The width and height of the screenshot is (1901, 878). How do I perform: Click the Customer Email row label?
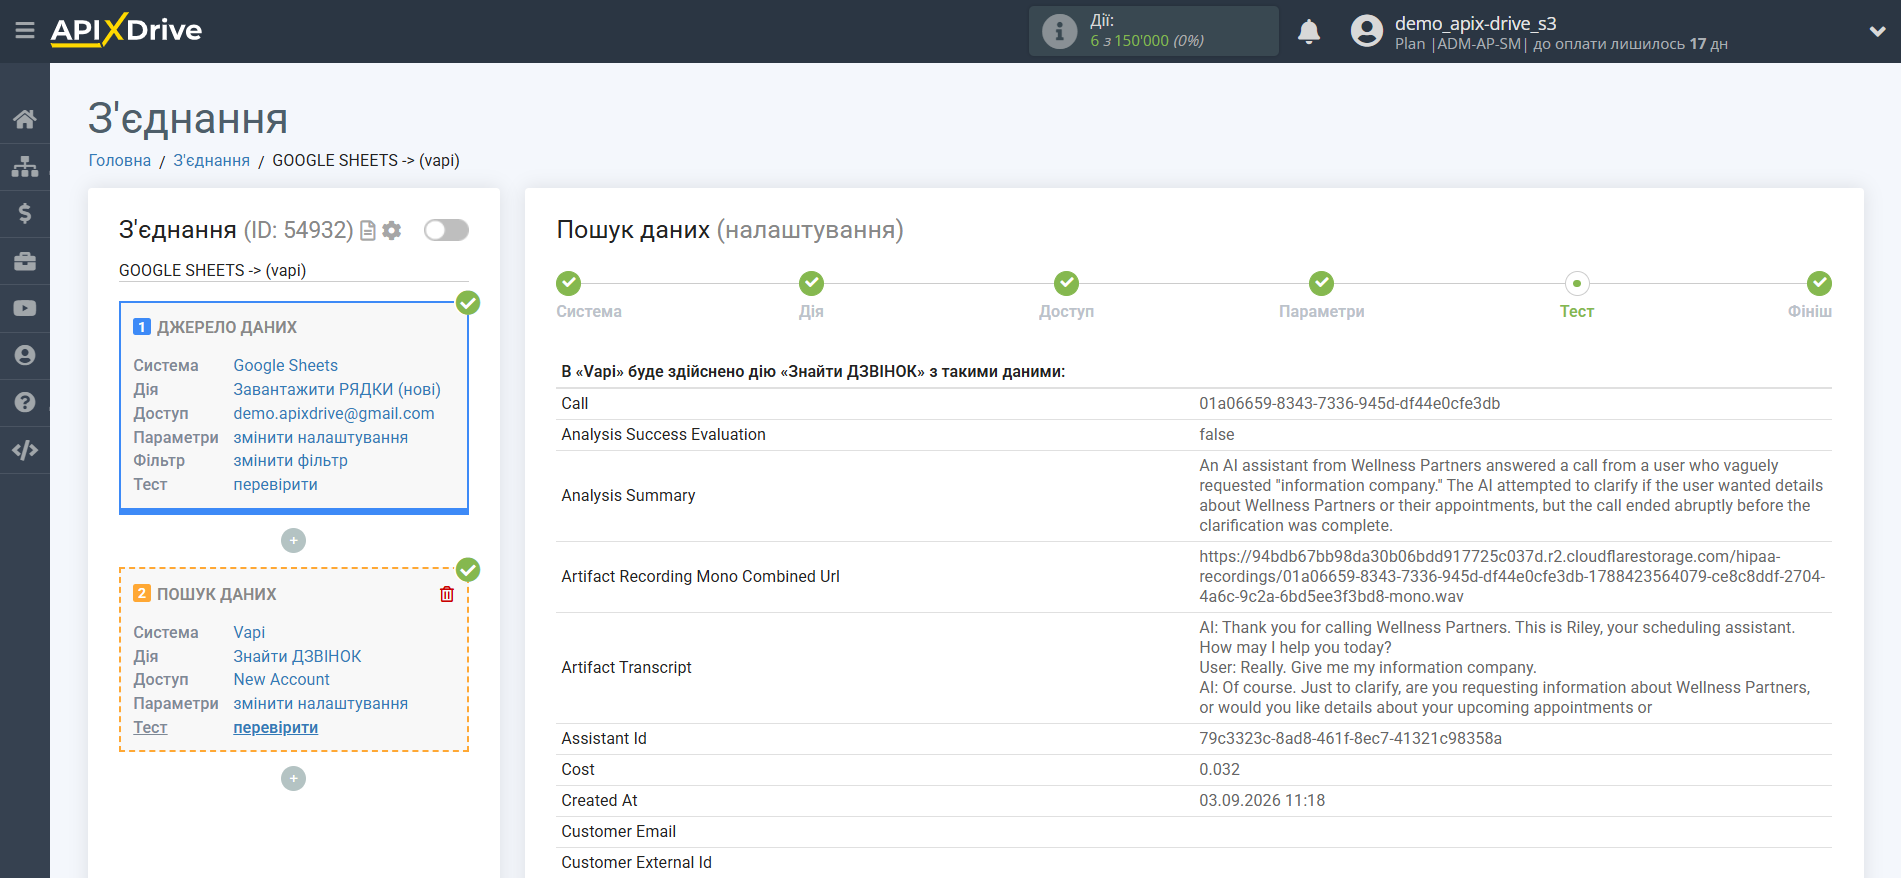pyautogui.click(x=618, y=831)
